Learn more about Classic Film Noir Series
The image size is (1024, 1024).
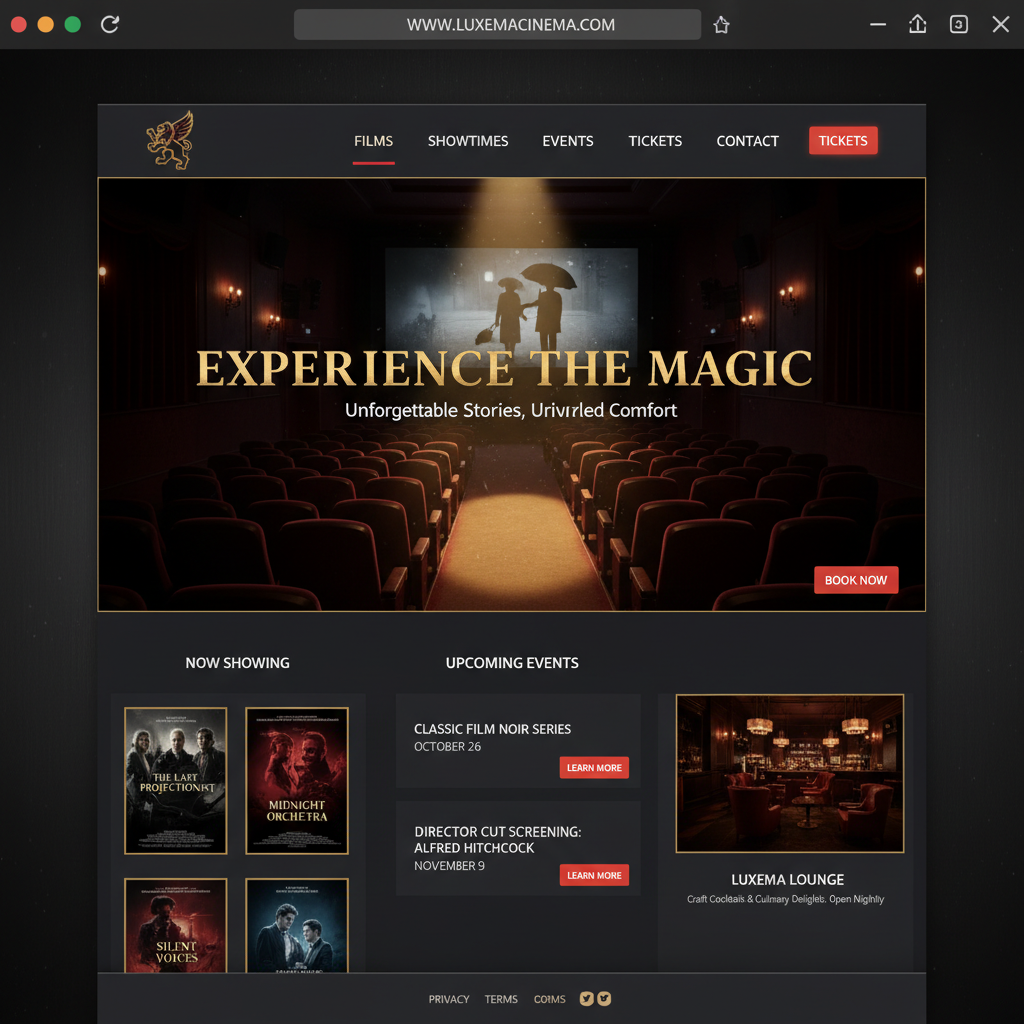click(594, 768)
